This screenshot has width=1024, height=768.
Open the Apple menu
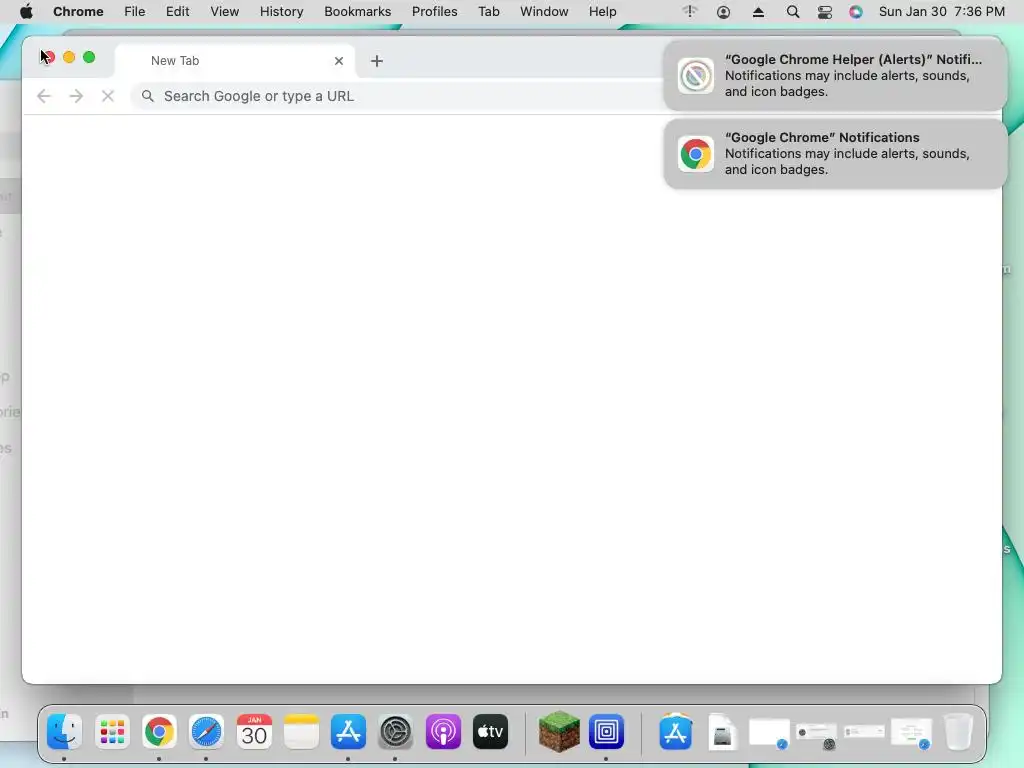[x=26, y=12]
